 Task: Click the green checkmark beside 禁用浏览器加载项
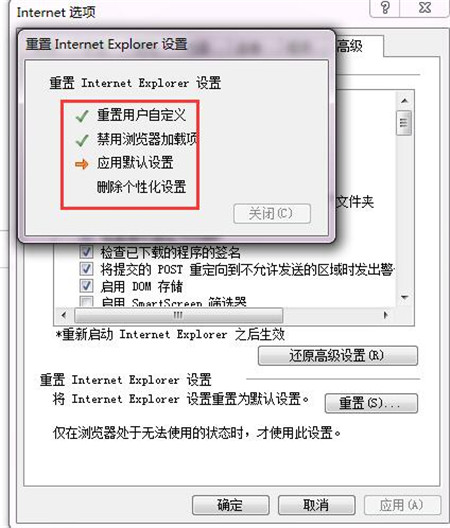pyautogui.click(x=82, y=140)
